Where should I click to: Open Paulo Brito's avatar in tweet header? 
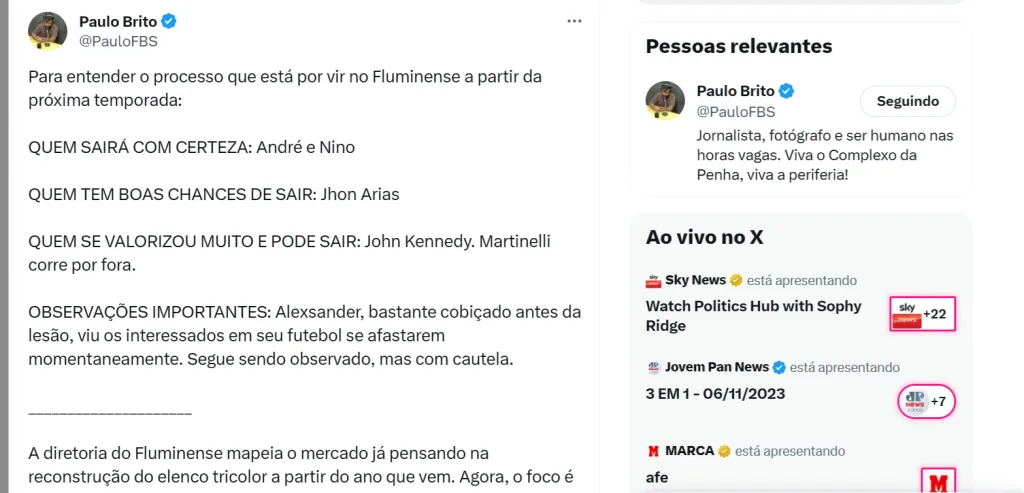click(47, 31)
